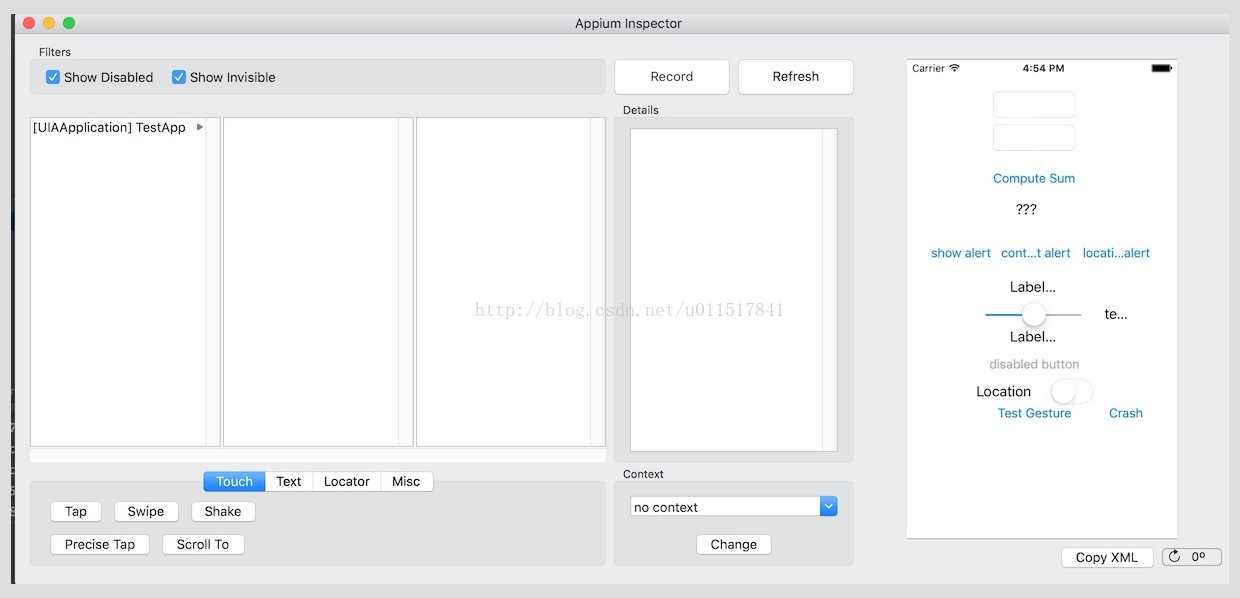Click the Copy XML button

(x=1107, y=557)
